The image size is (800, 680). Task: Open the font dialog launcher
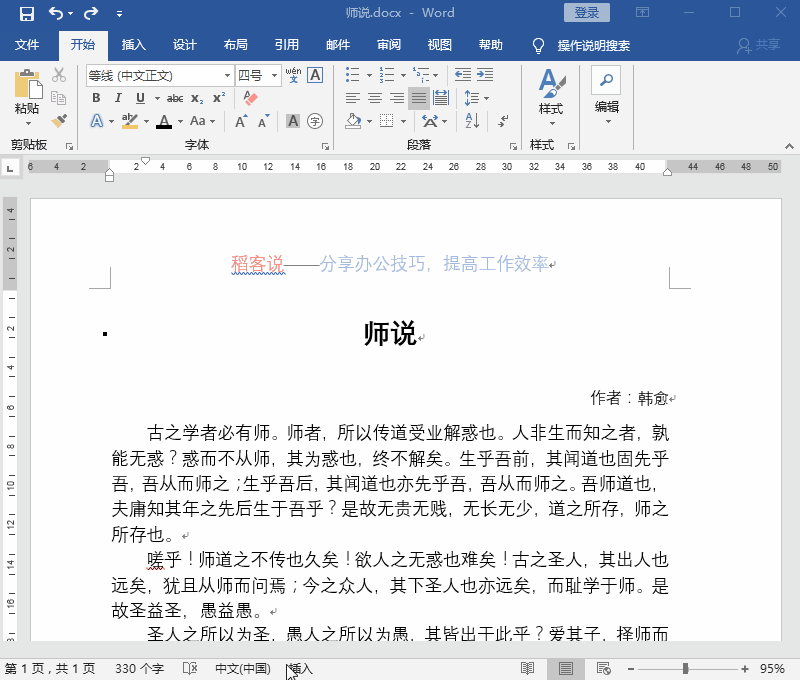325,146
